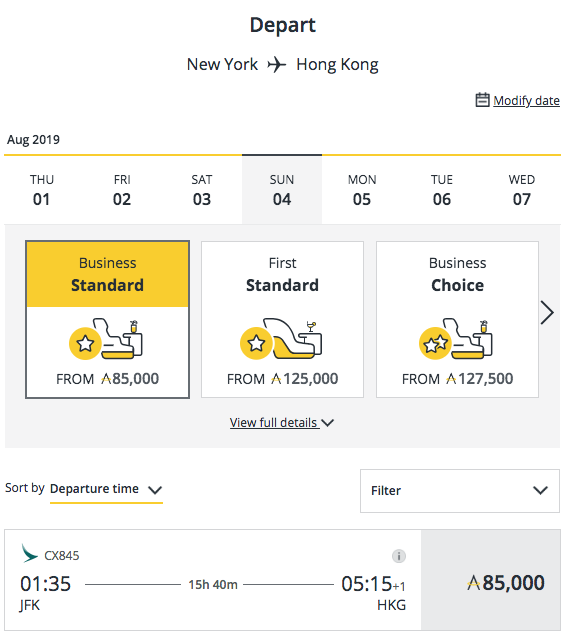The height and width of the screenshot is (636, 566).
Task: Click the Cathay Pacific logo on CX845
Action: click(30, 554)
